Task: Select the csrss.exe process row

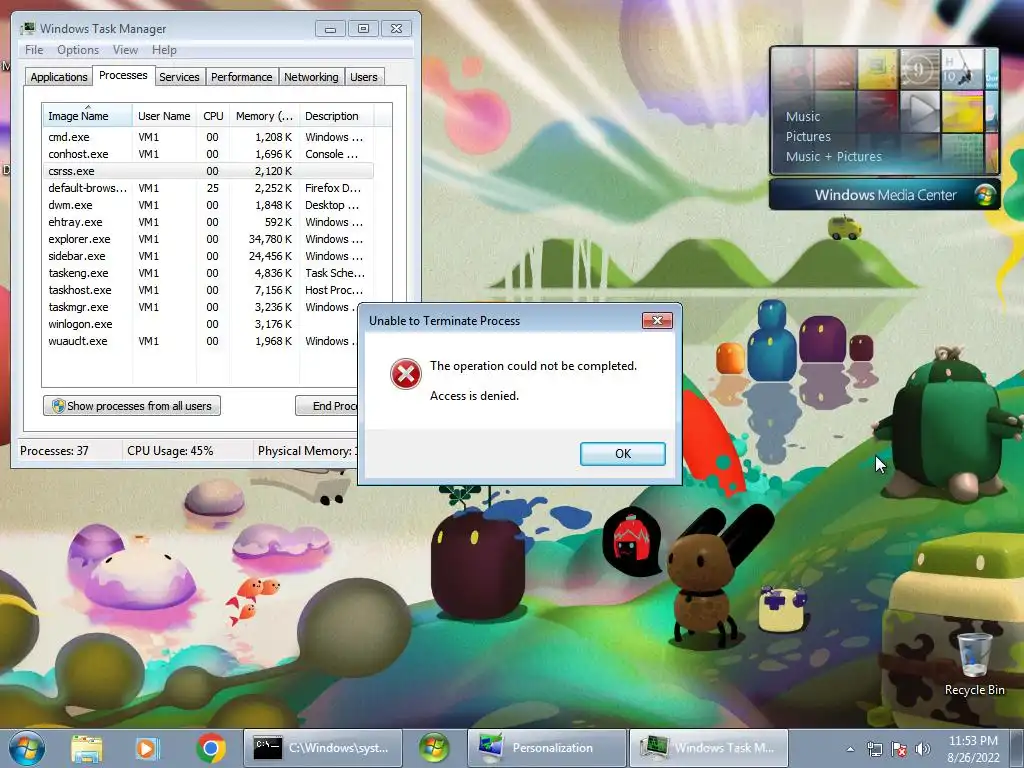Action: tap(208, 171)
